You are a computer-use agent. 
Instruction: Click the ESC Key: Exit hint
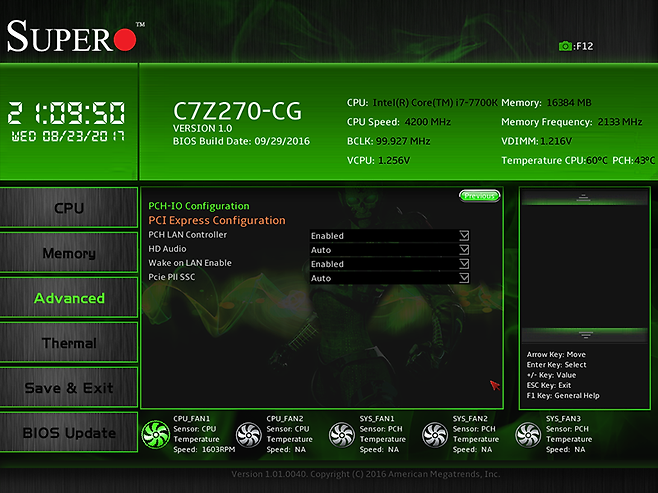click(549, 385)
